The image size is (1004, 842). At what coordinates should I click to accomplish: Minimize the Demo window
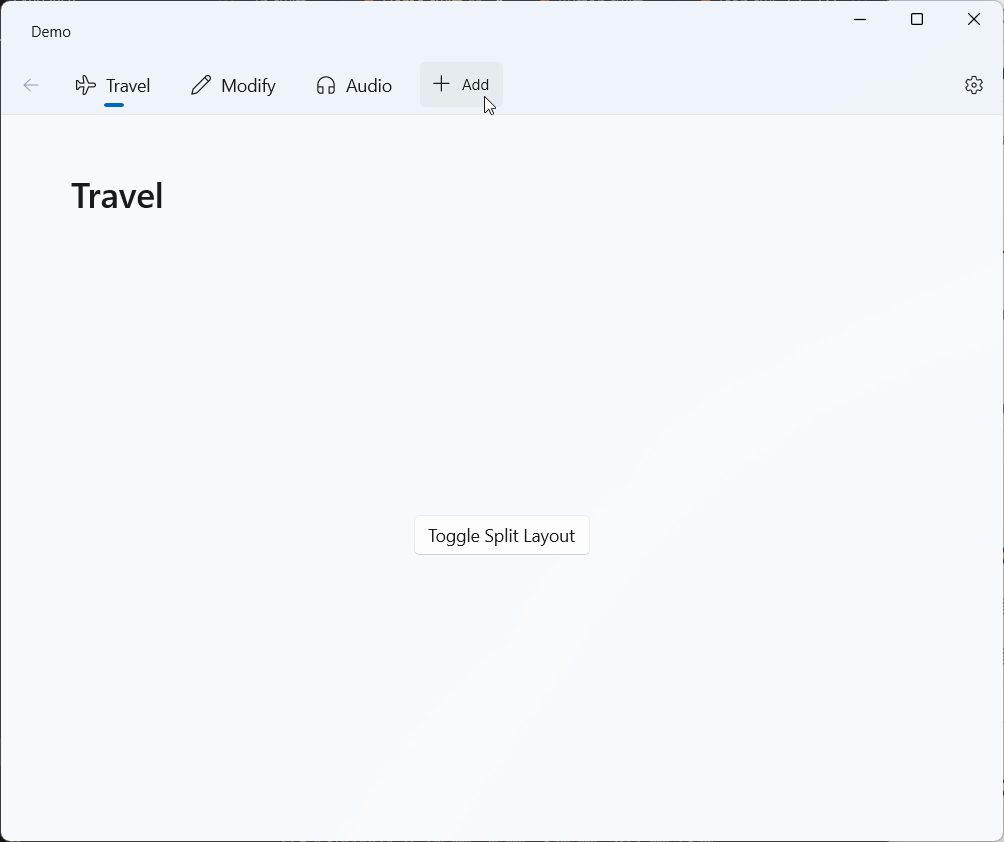coord(860,20)
